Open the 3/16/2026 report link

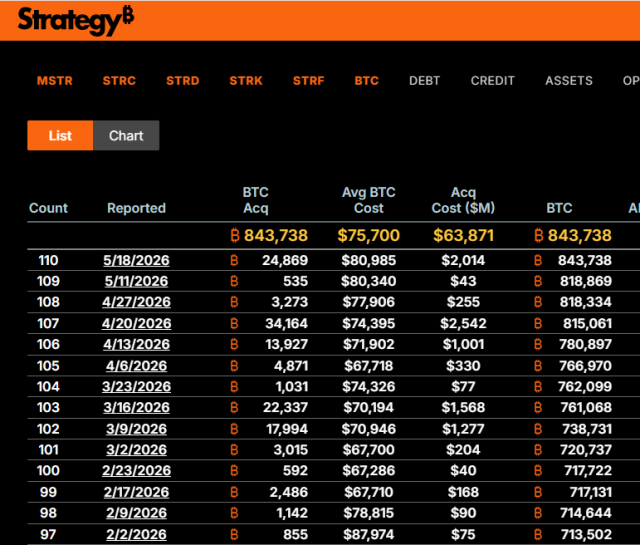click(136, 407)
